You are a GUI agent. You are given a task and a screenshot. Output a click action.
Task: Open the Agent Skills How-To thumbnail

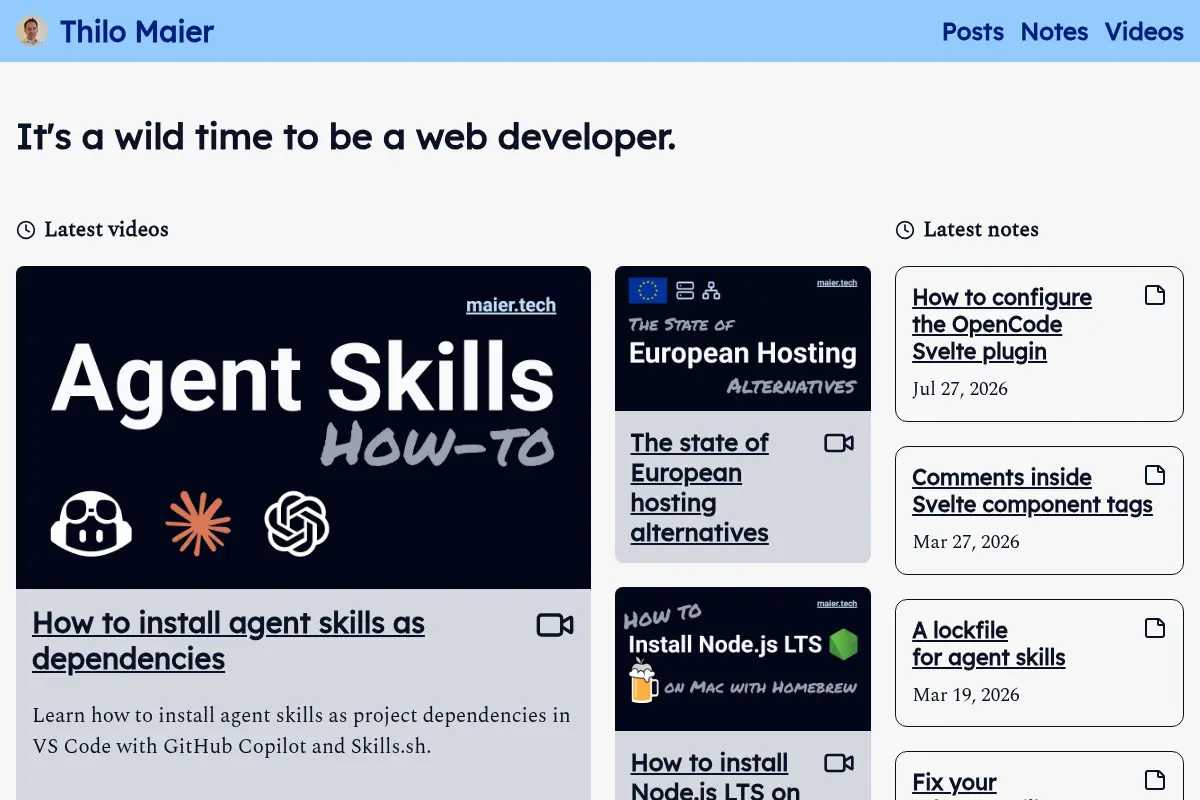coord(303,427)
